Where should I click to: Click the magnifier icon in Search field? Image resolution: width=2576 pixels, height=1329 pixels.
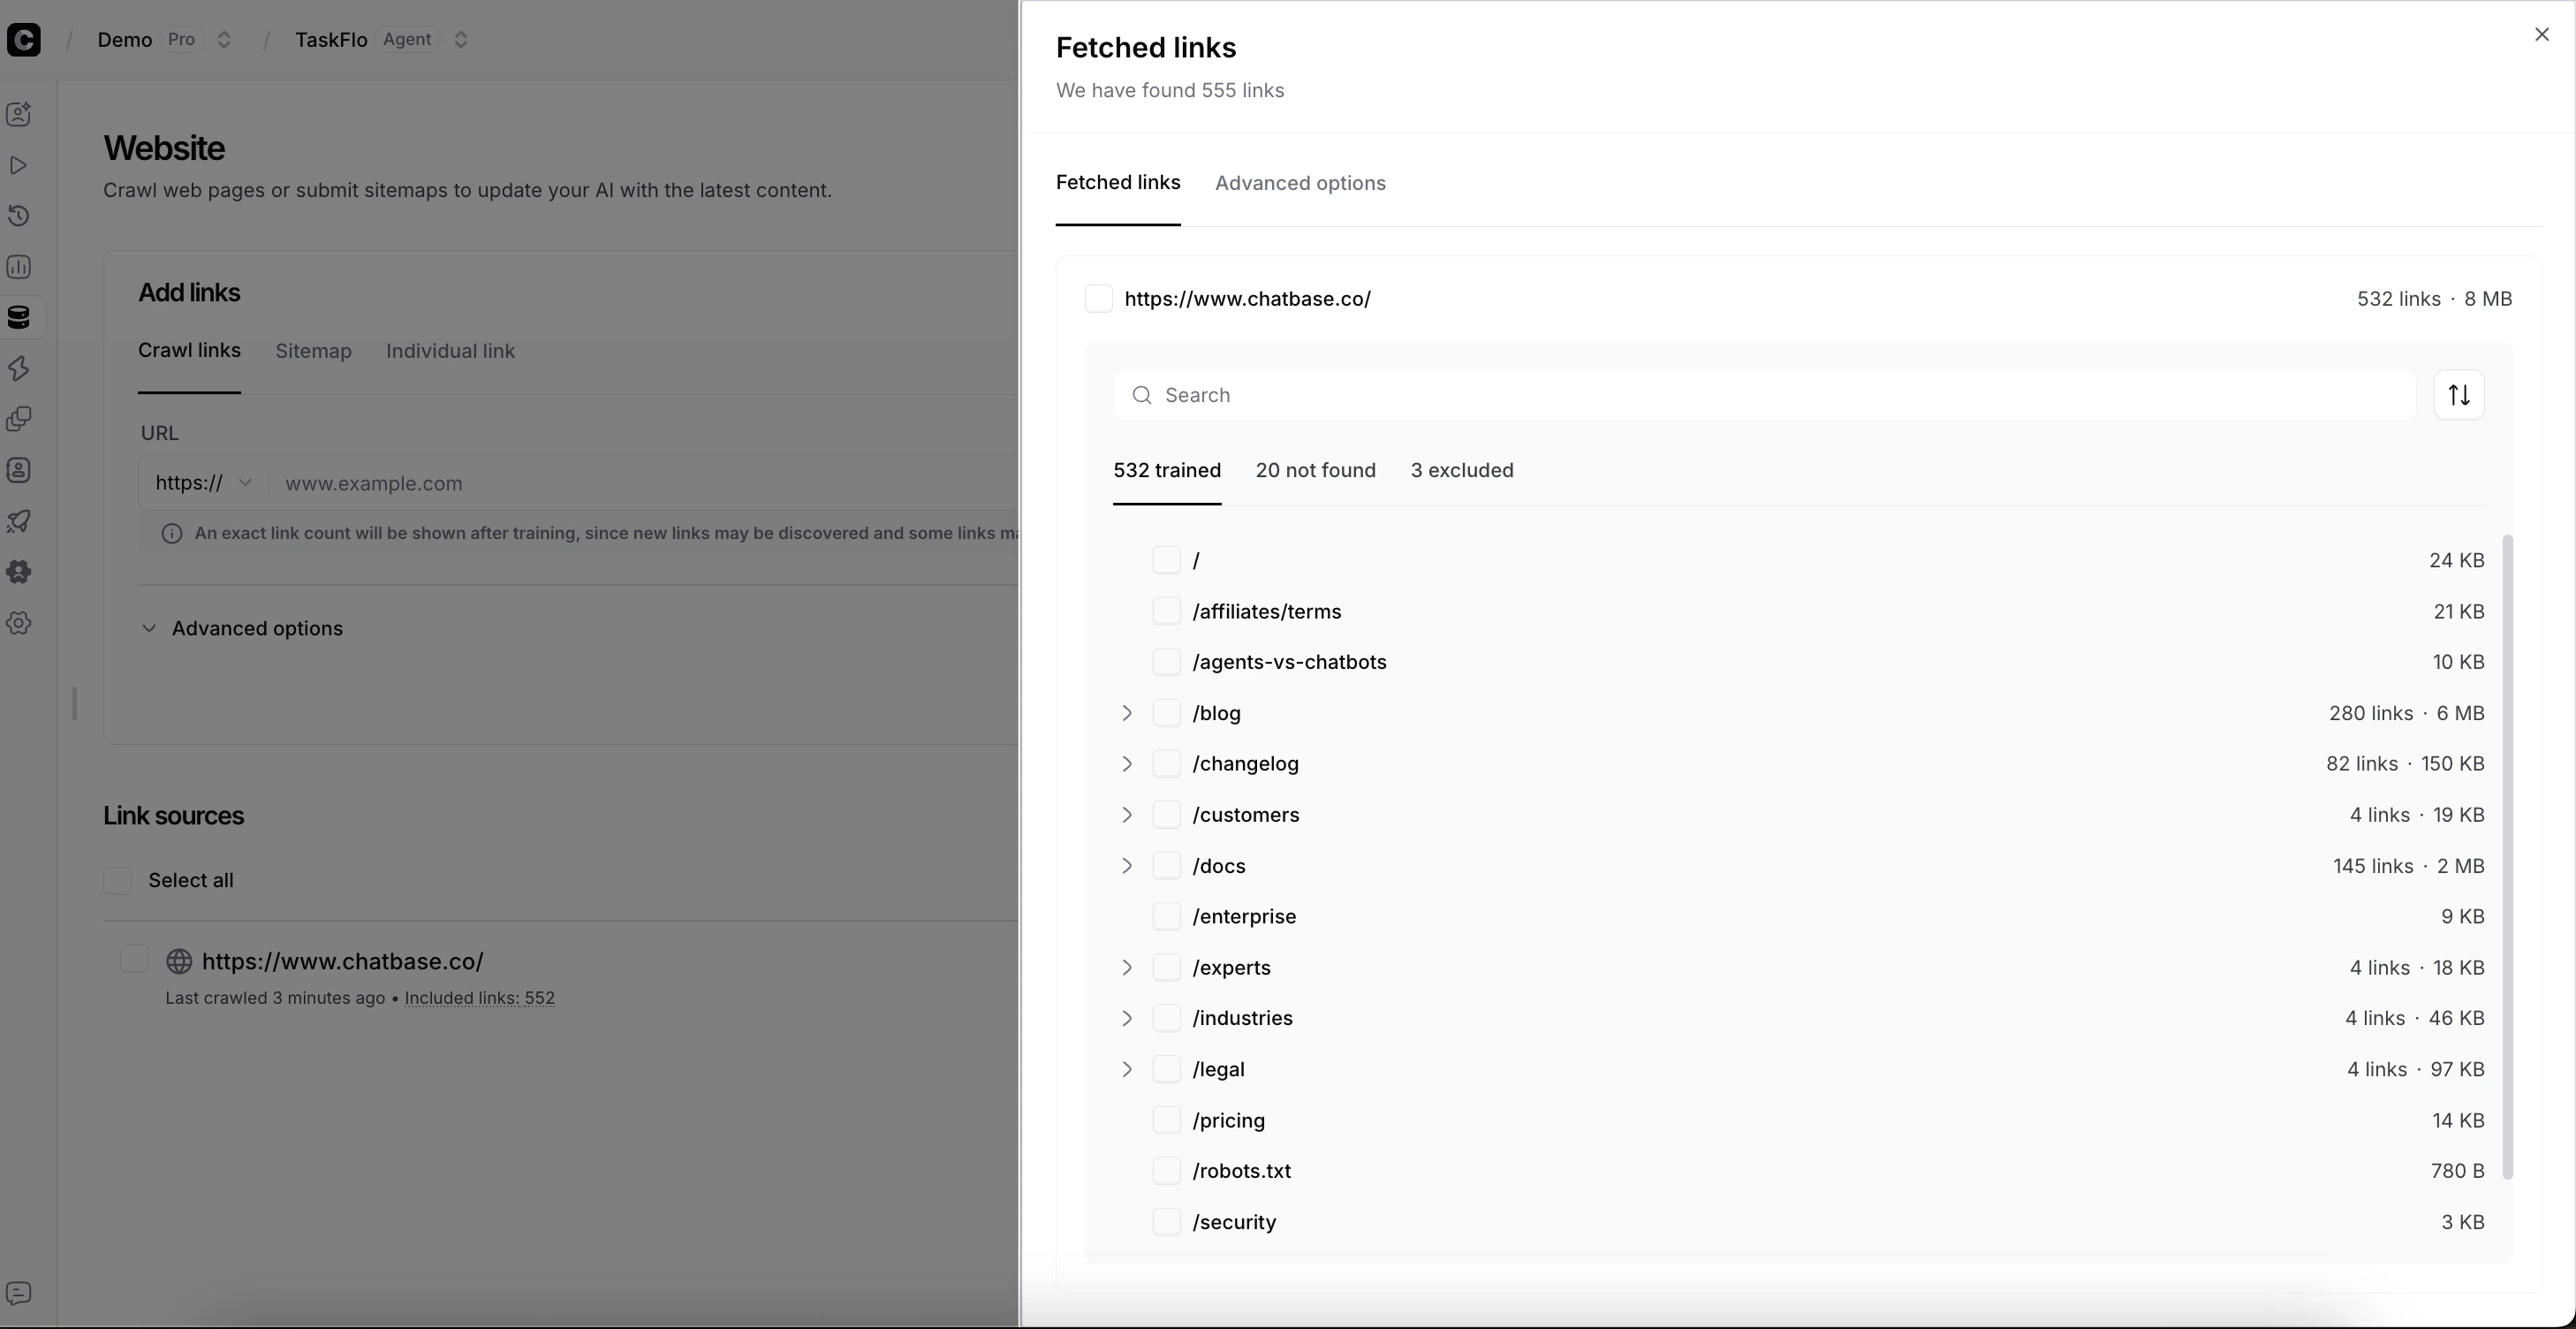(x=1142, y=395)
